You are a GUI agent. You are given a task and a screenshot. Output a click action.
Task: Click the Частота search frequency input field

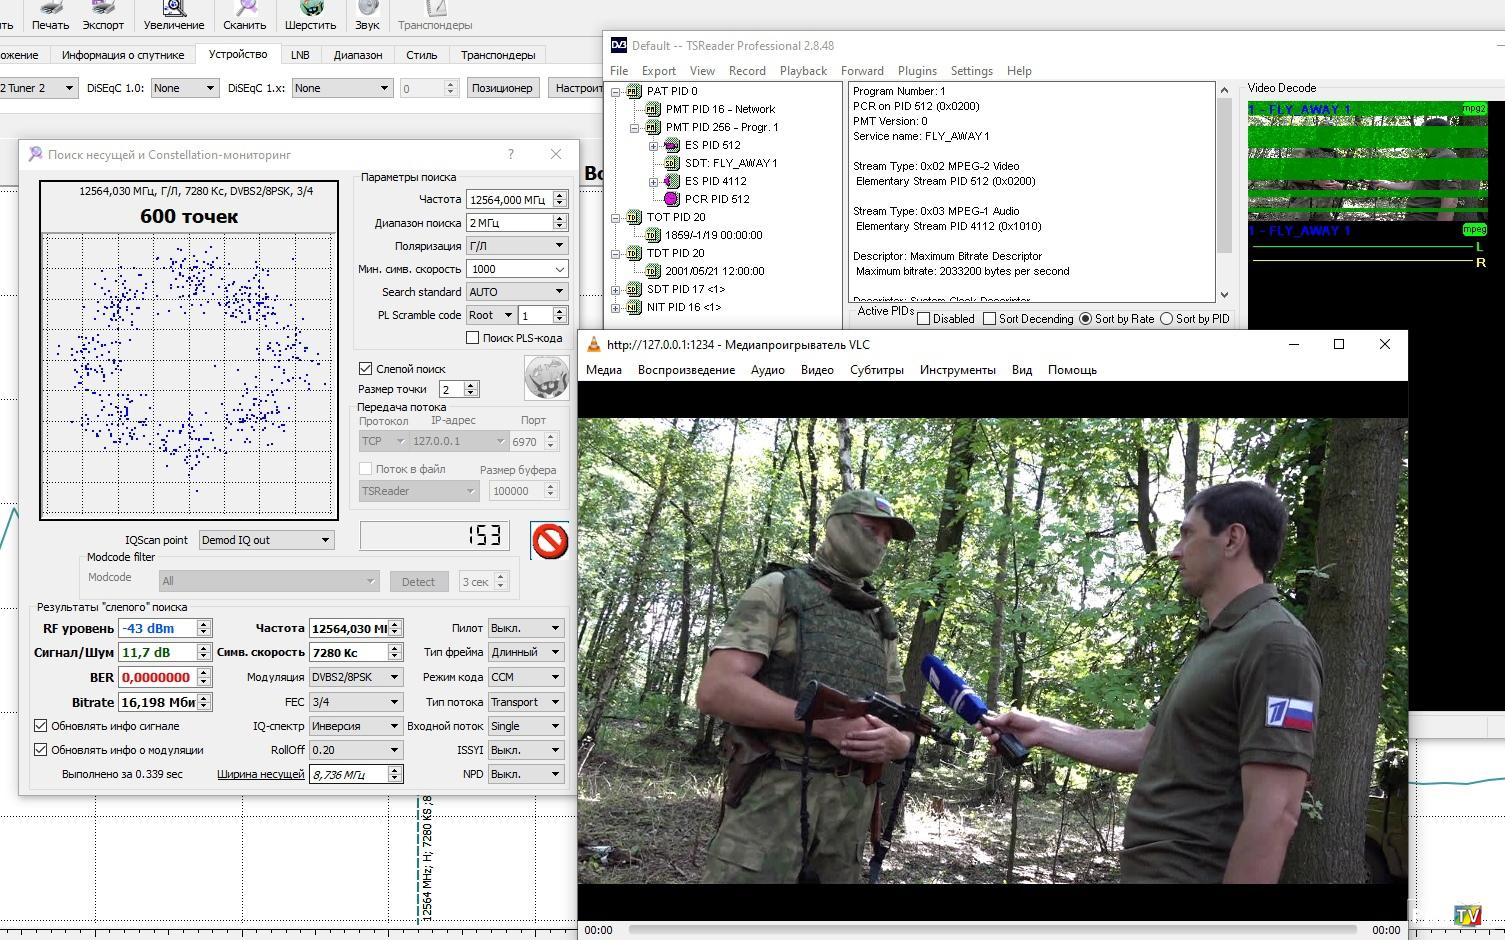[x=508, y=200]
